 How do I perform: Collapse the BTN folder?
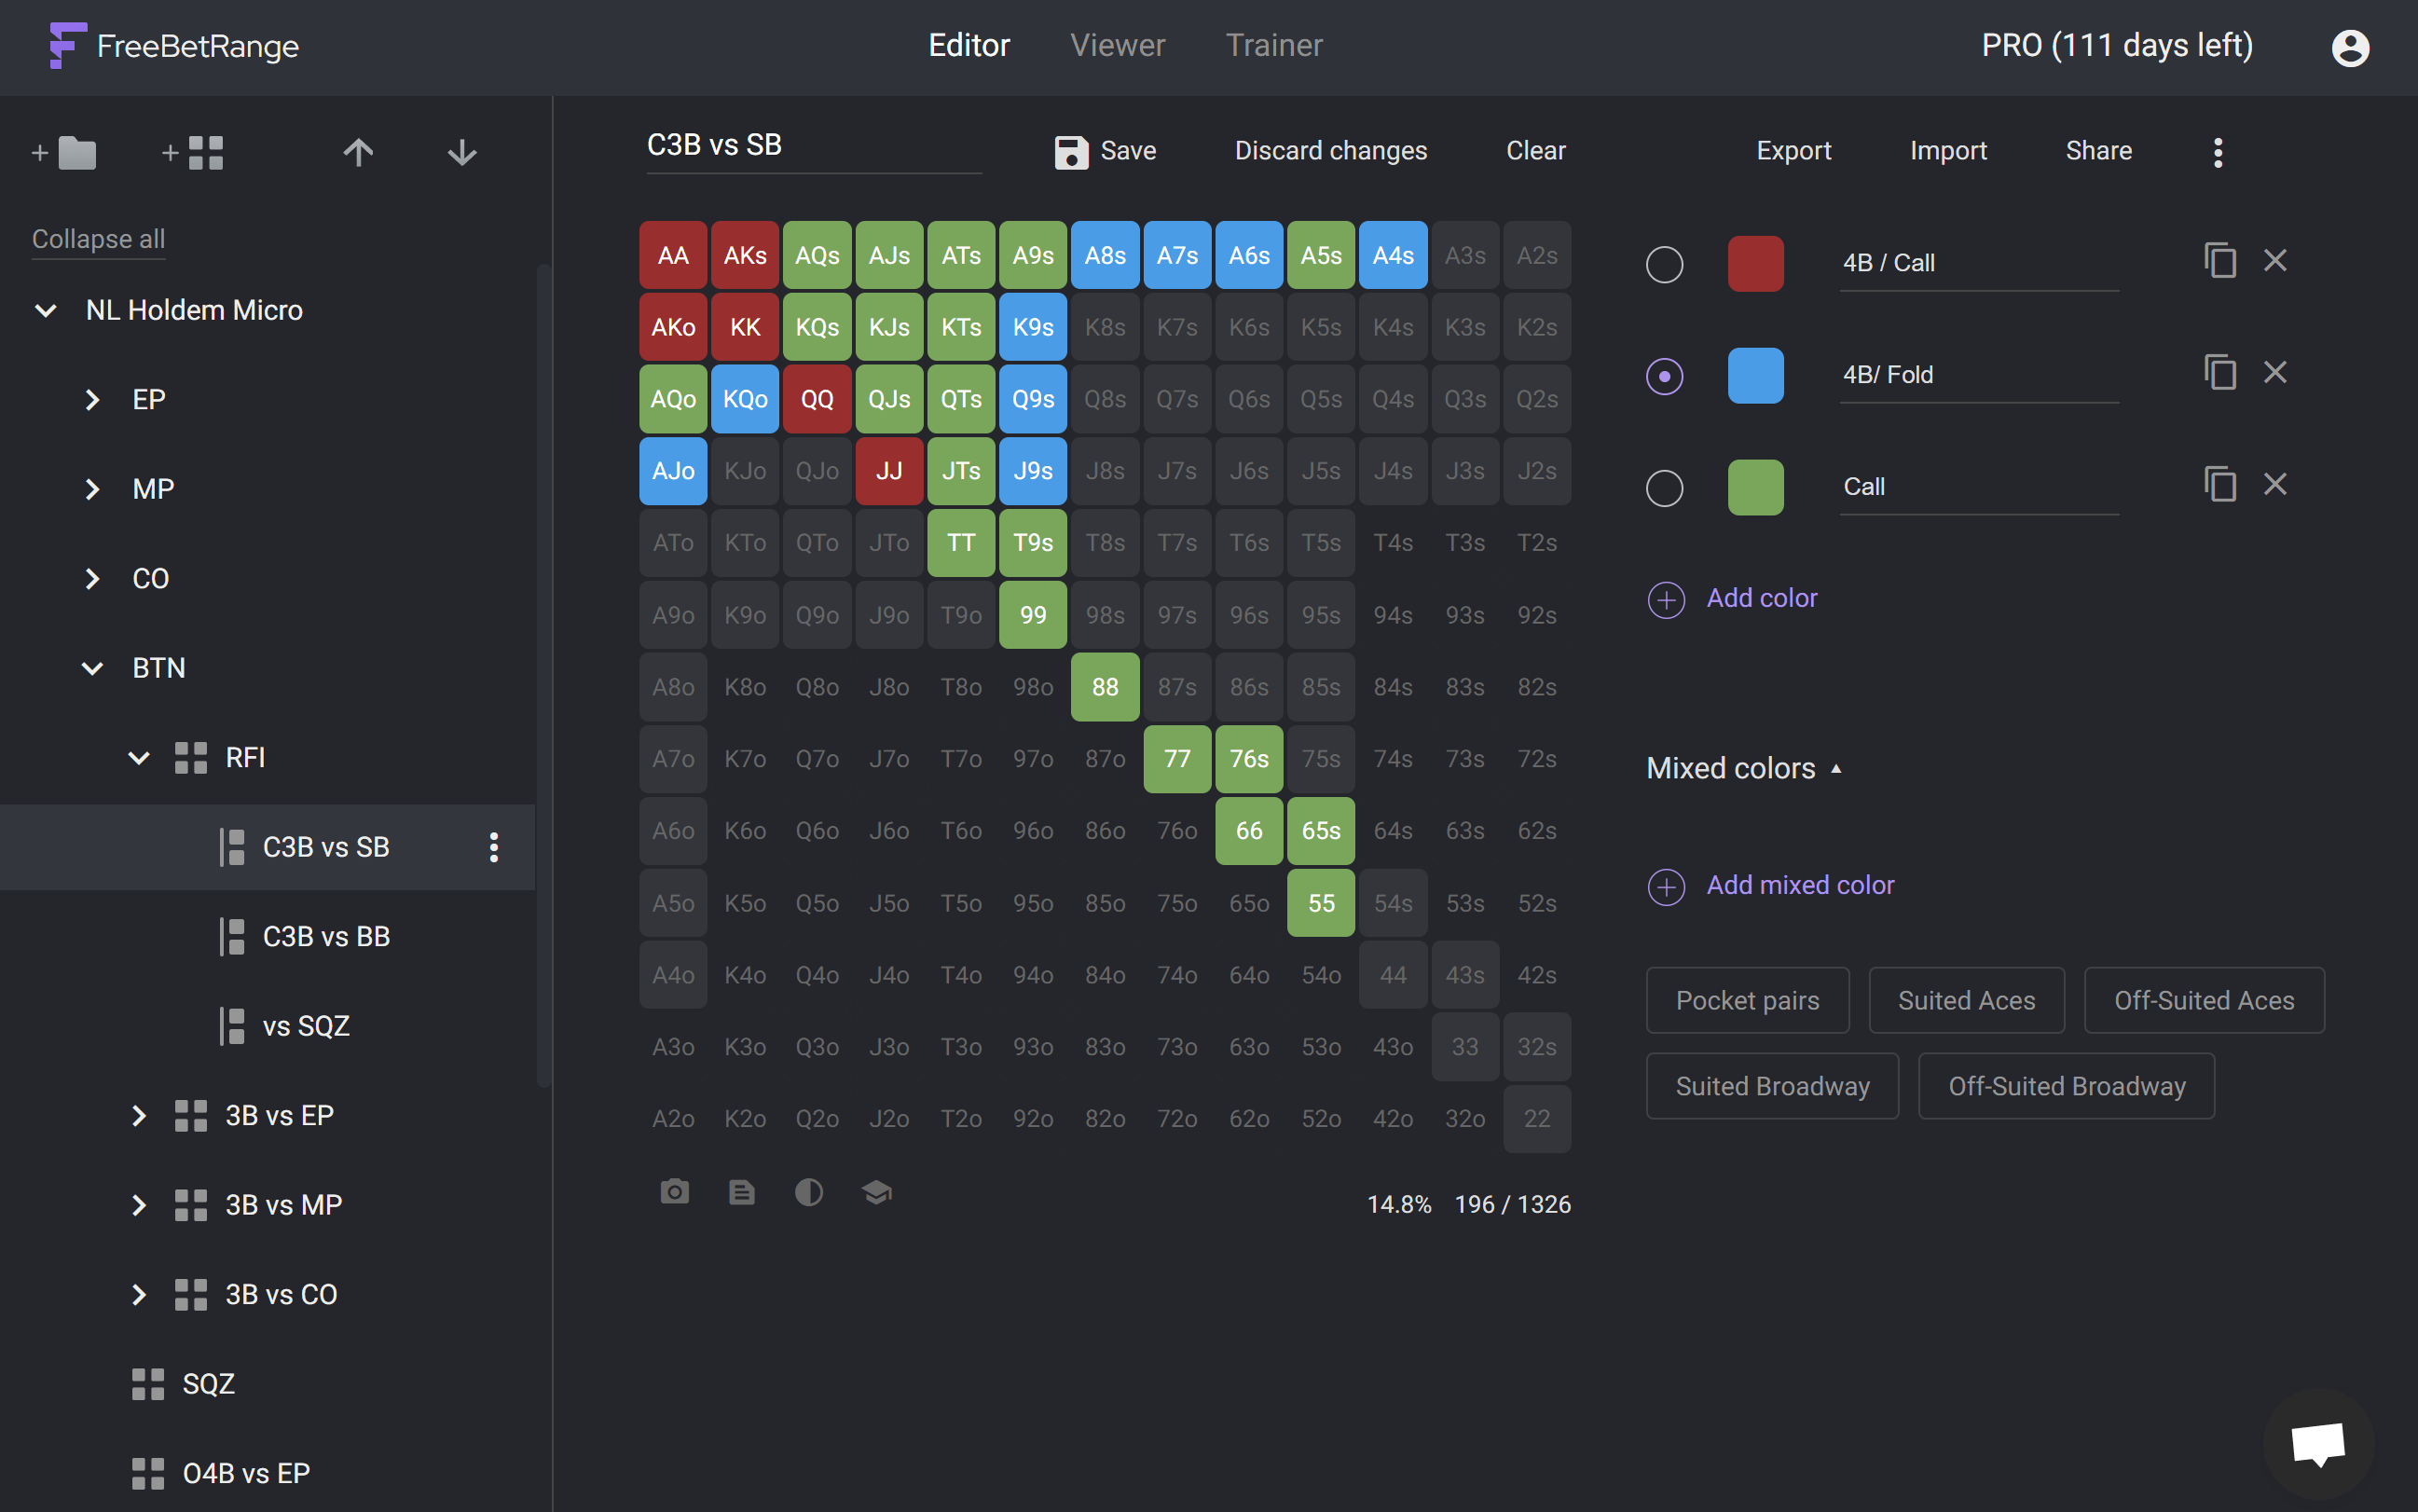(92, 668)
